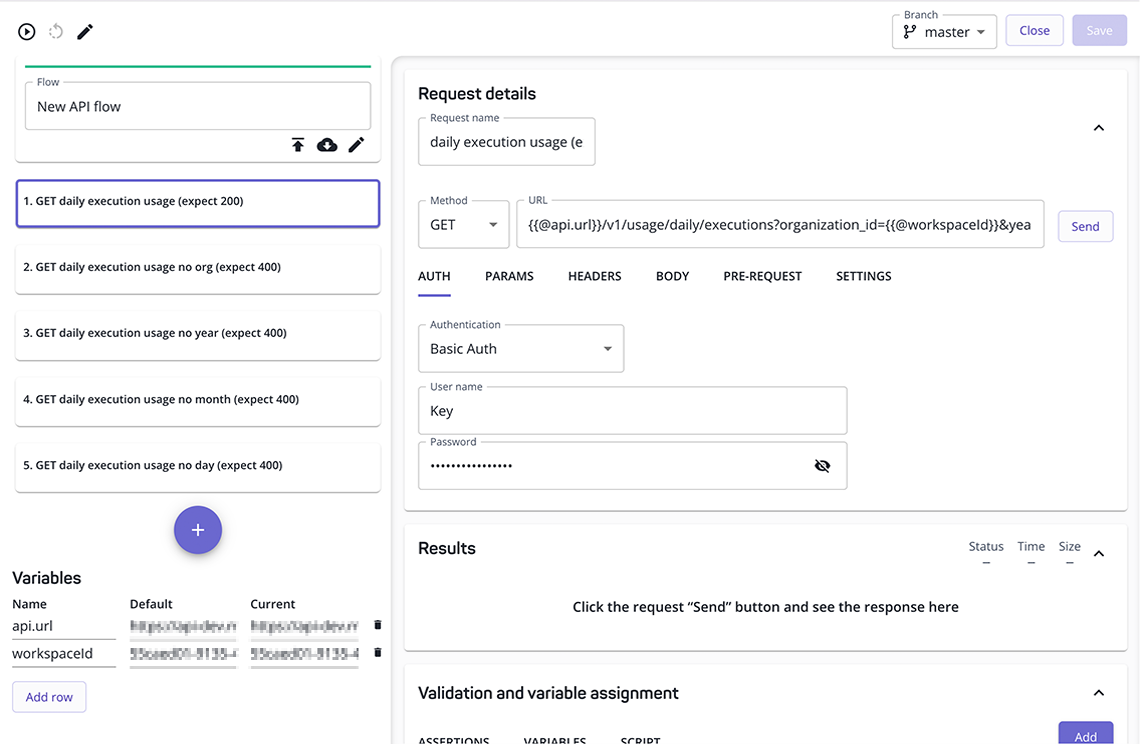Viewport: 1140px width, 744px height.
Task: Click the cloud download icon on the flow card
Action: (327, 145)
